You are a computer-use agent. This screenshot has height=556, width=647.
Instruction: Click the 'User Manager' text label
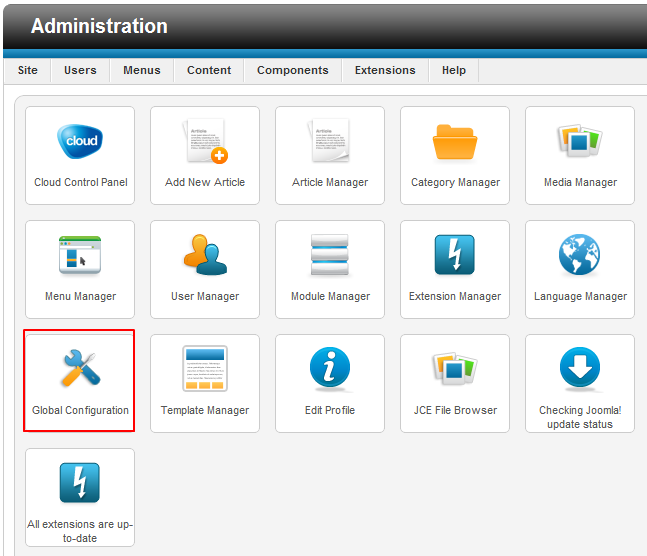click(x=205, y=296)
